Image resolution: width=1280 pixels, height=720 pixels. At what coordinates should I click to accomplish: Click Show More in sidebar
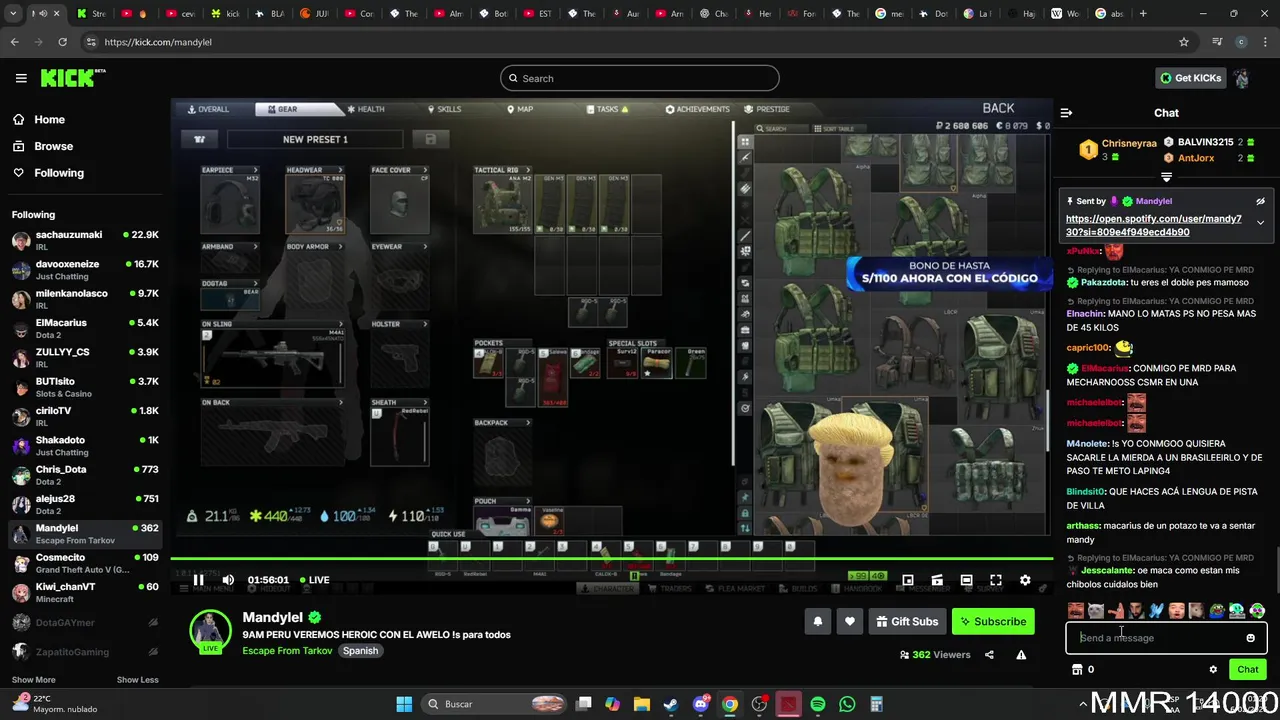tap(33, 680)
